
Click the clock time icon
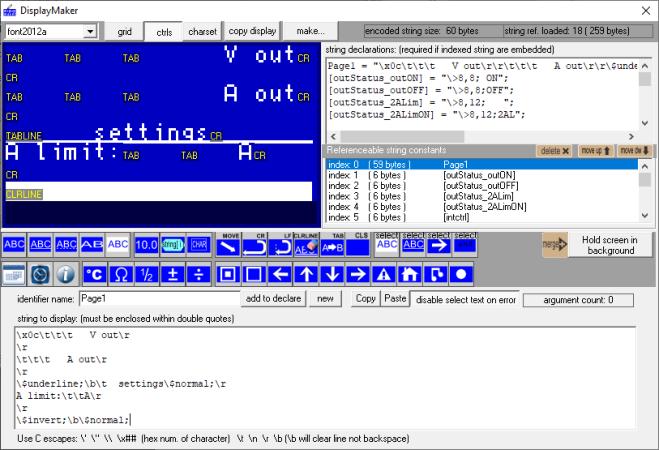[x=40, y=274]
